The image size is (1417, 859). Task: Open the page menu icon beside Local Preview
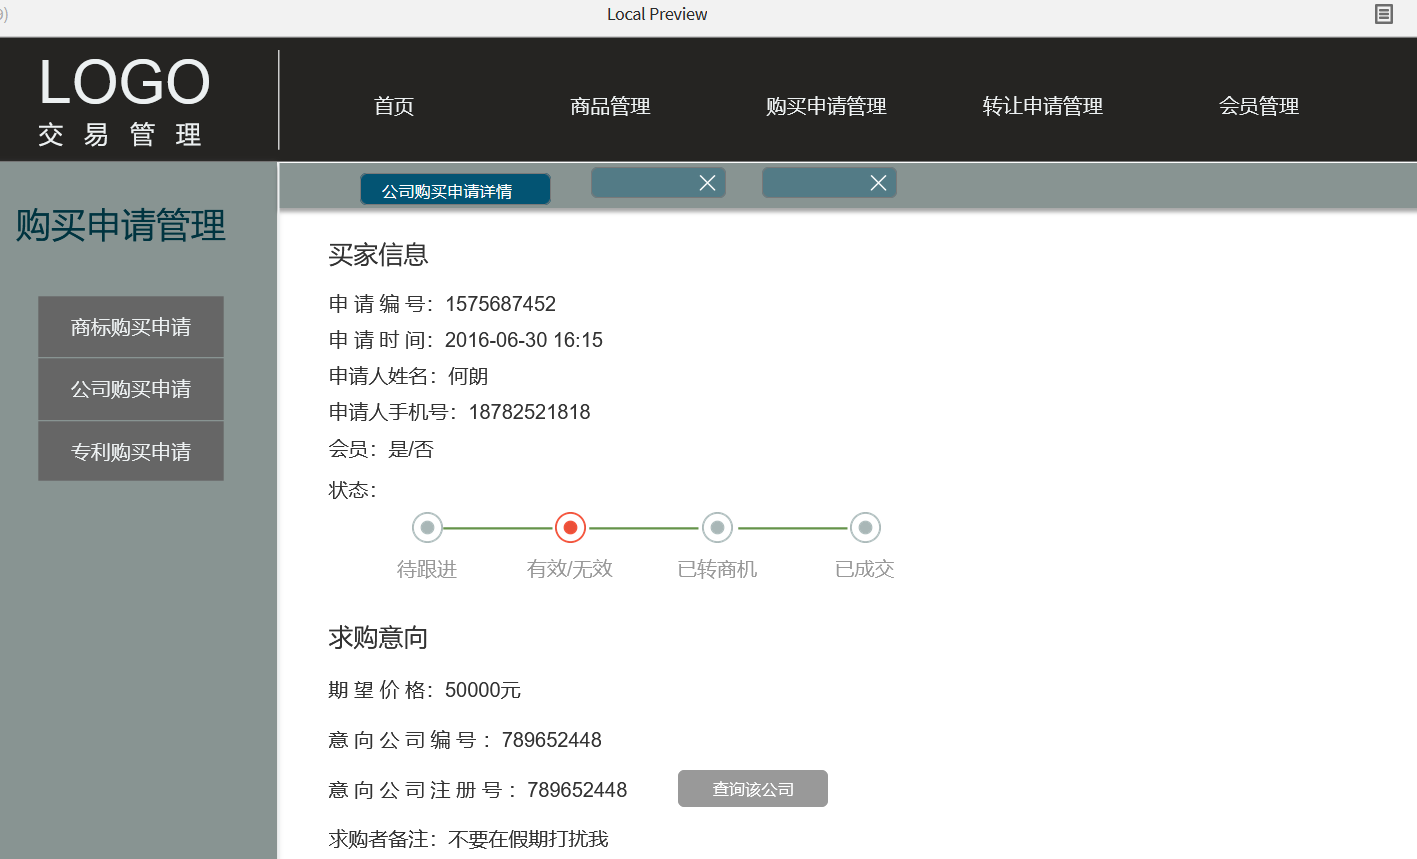pos(1384,14)
